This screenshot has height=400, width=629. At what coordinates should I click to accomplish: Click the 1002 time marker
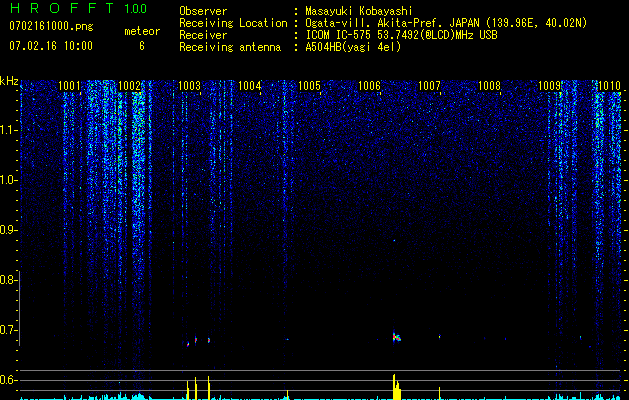point(130,85)
